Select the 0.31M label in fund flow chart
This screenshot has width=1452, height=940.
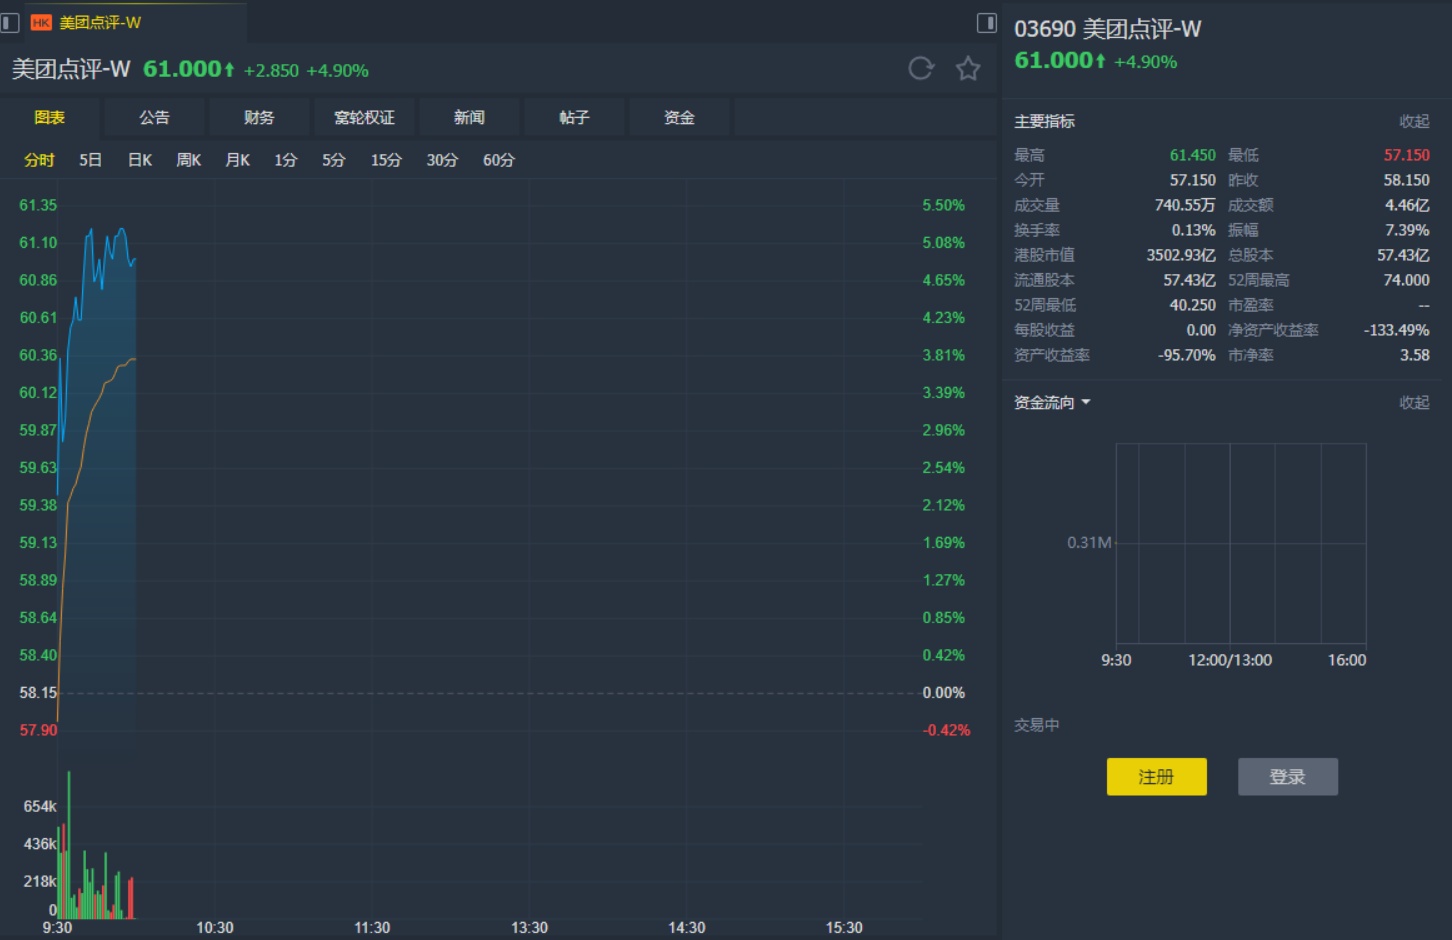(x=1089, y=542)
